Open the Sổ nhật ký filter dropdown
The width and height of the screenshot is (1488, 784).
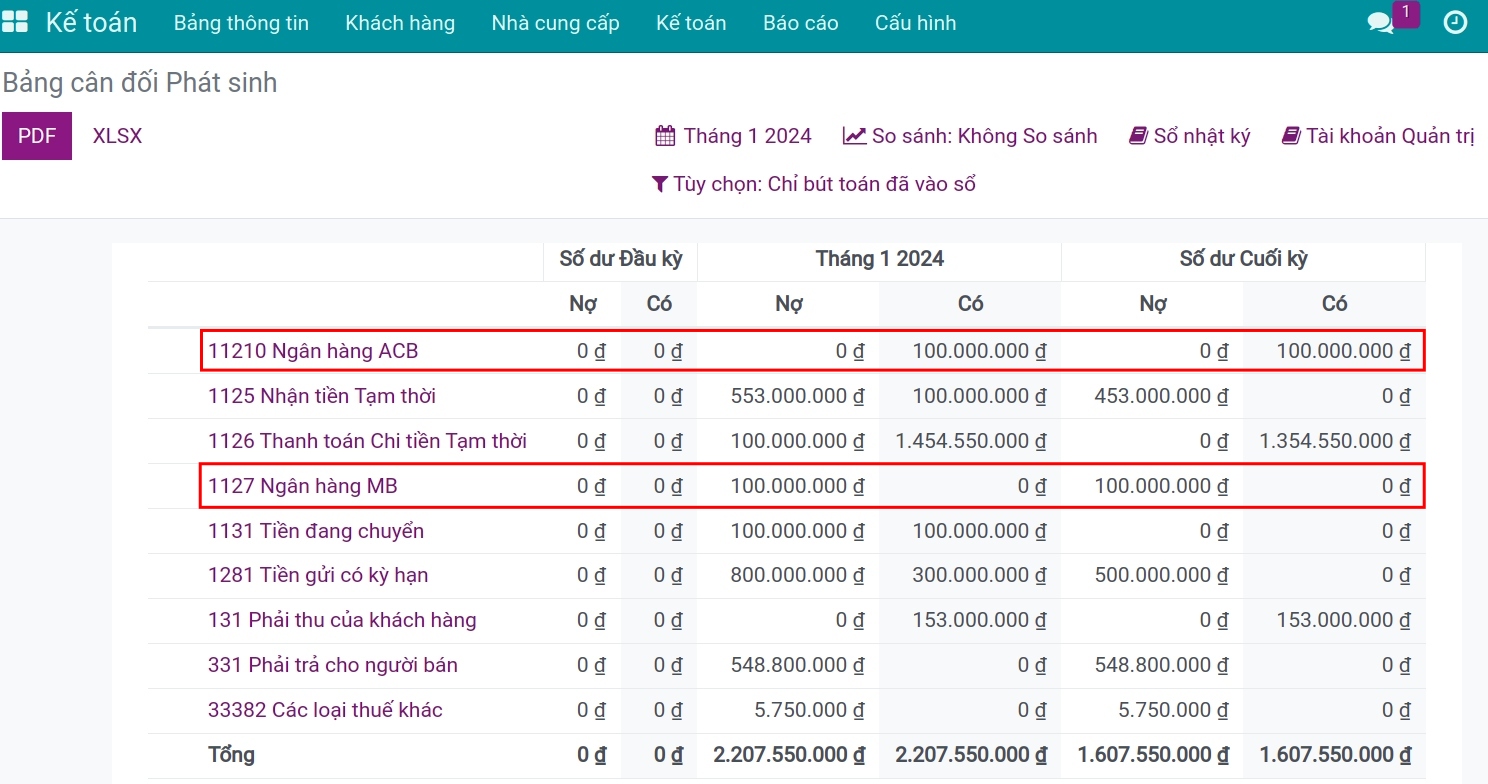[1190, 136]
